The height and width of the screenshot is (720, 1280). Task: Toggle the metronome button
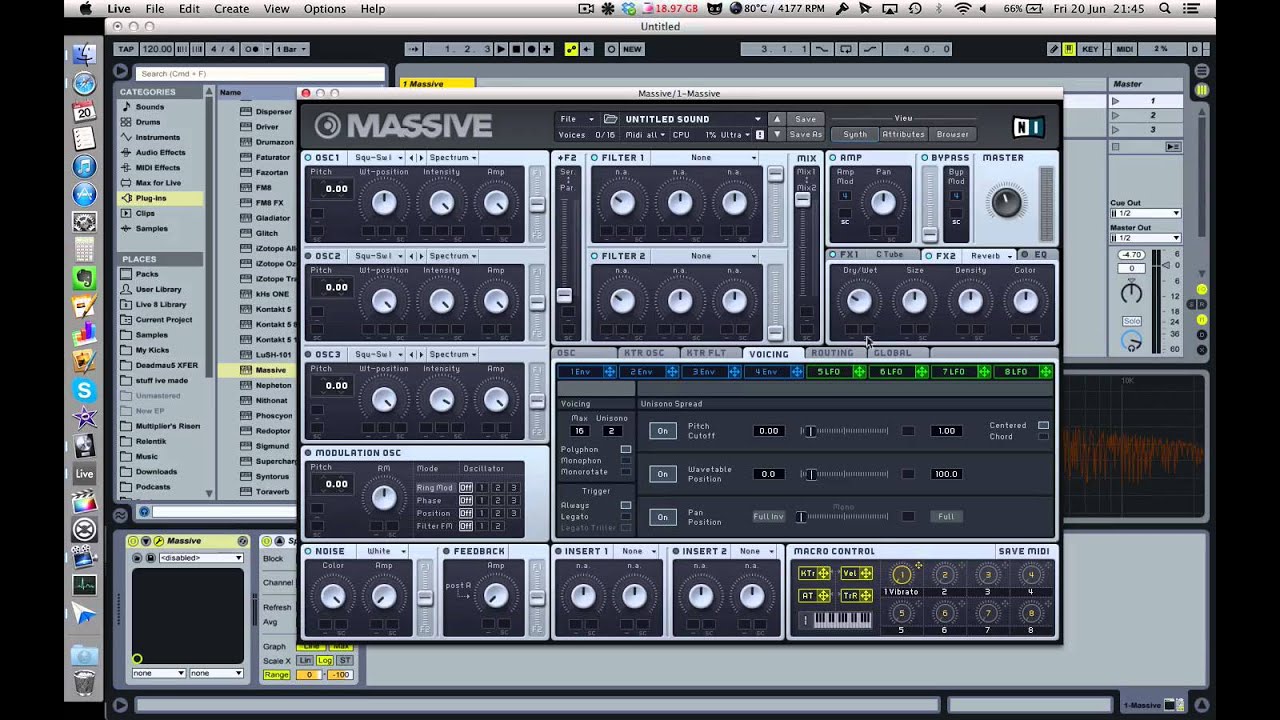pyautogui.click(x=251, y=49)
